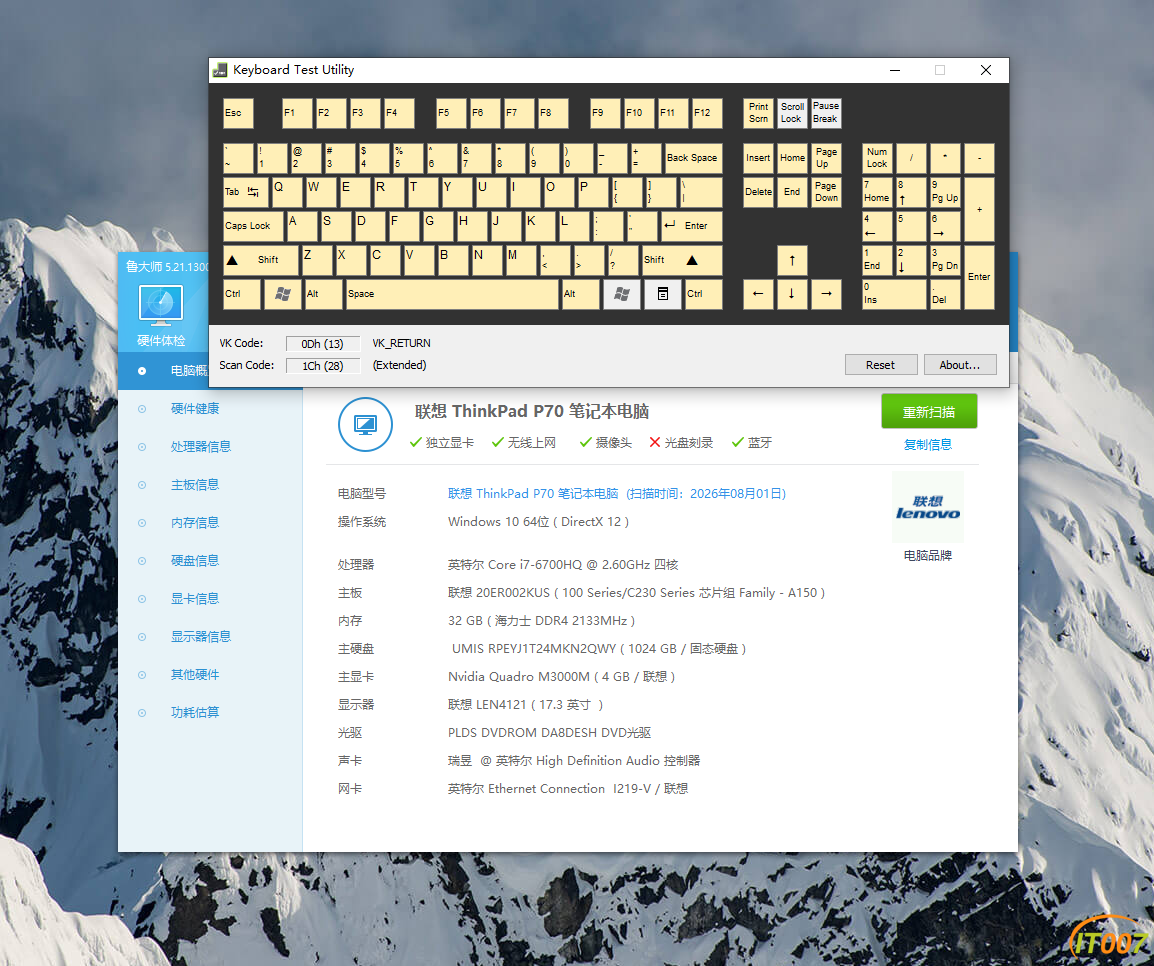Screen dimensions: 1154x966
Task: Click the F5 key
Action: [450, 113]
